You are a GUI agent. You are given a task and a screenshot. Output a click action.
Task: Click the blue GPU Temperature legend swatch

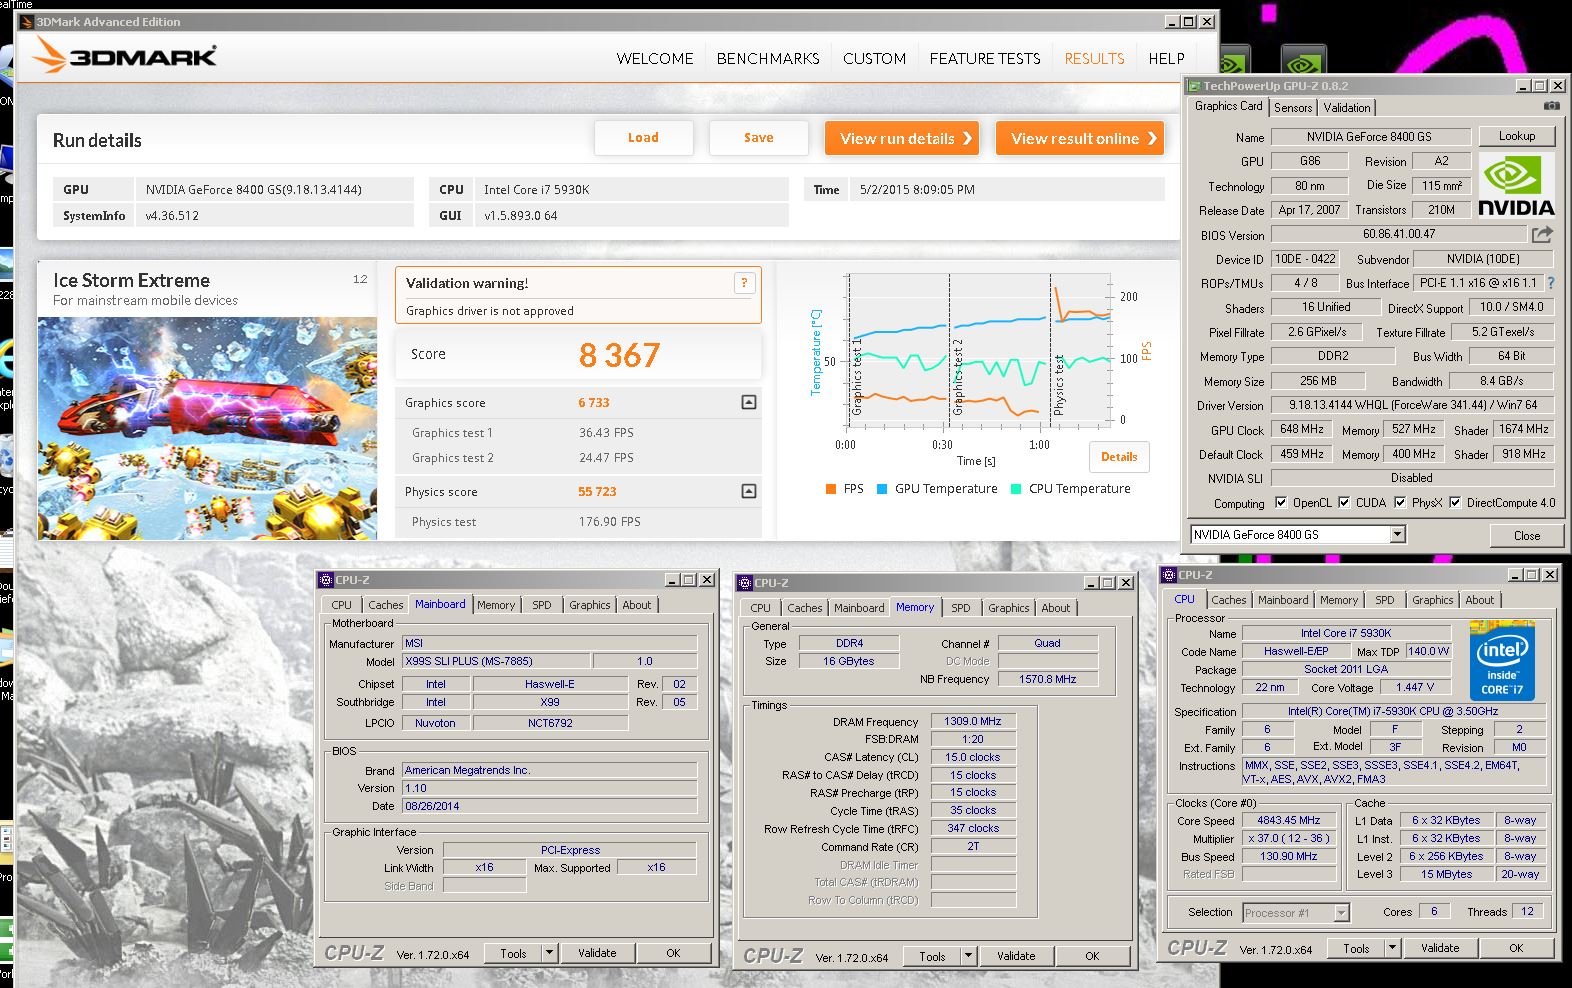[882, 489]
